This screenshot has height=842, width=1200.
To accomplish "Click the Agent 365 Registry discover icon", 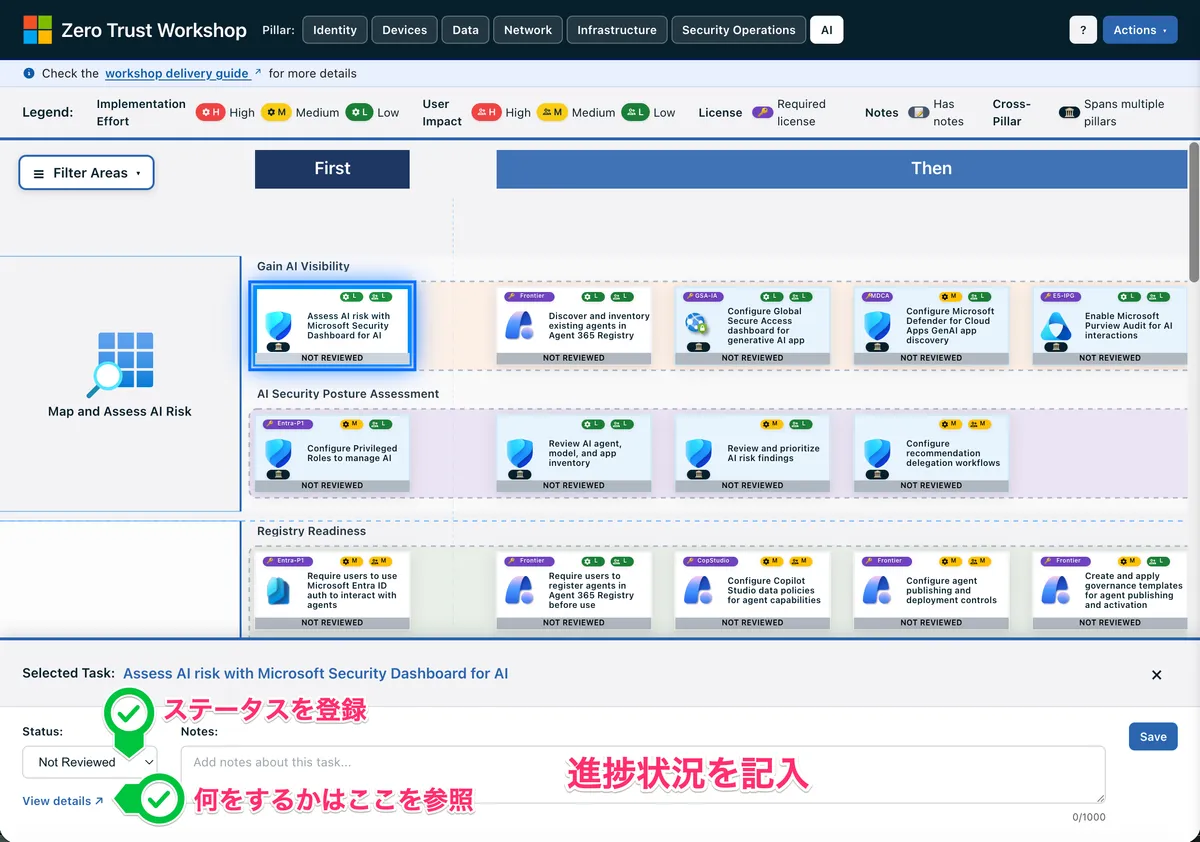I will tap(518, 325).
